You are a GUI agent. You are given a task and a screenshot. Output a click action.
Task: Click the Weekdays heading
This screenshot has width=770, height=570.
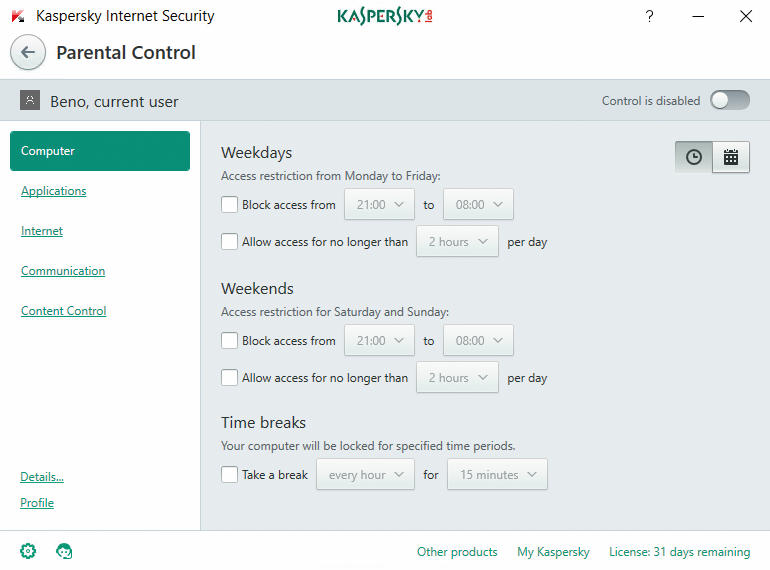(x=256, y=153)
